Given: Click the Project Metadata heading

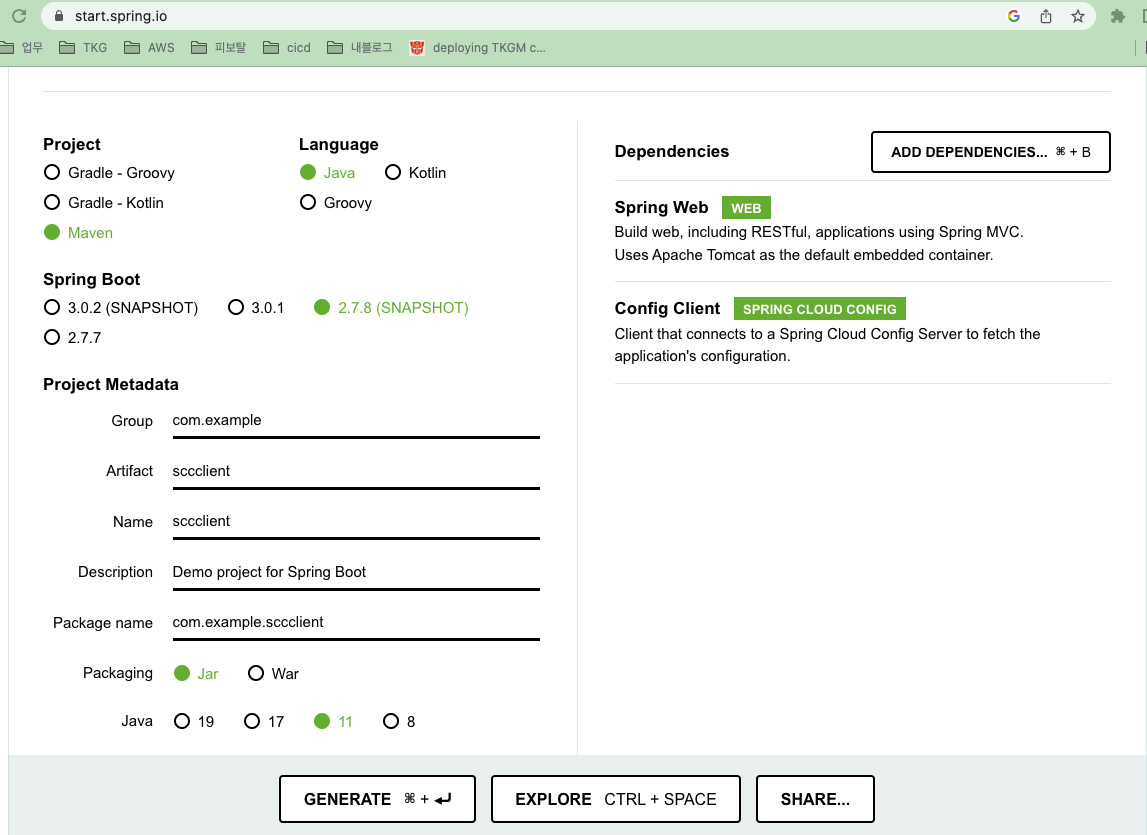Looking at the screenshot, I should (110, 384).
